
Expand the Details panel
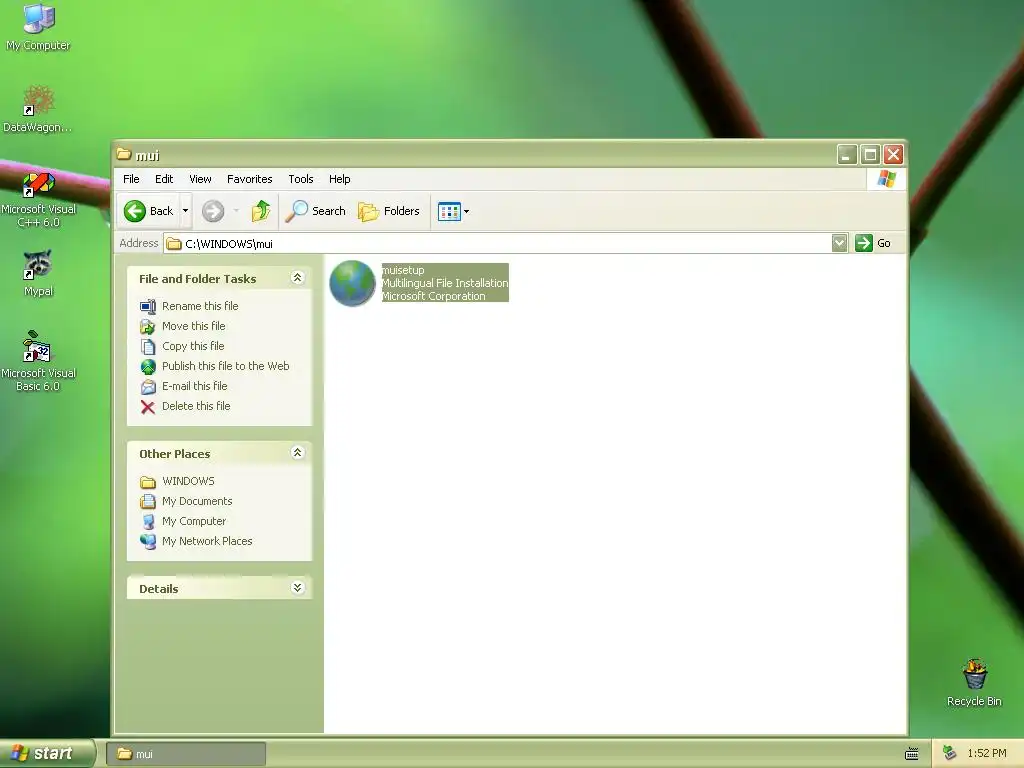click(297, 588)
